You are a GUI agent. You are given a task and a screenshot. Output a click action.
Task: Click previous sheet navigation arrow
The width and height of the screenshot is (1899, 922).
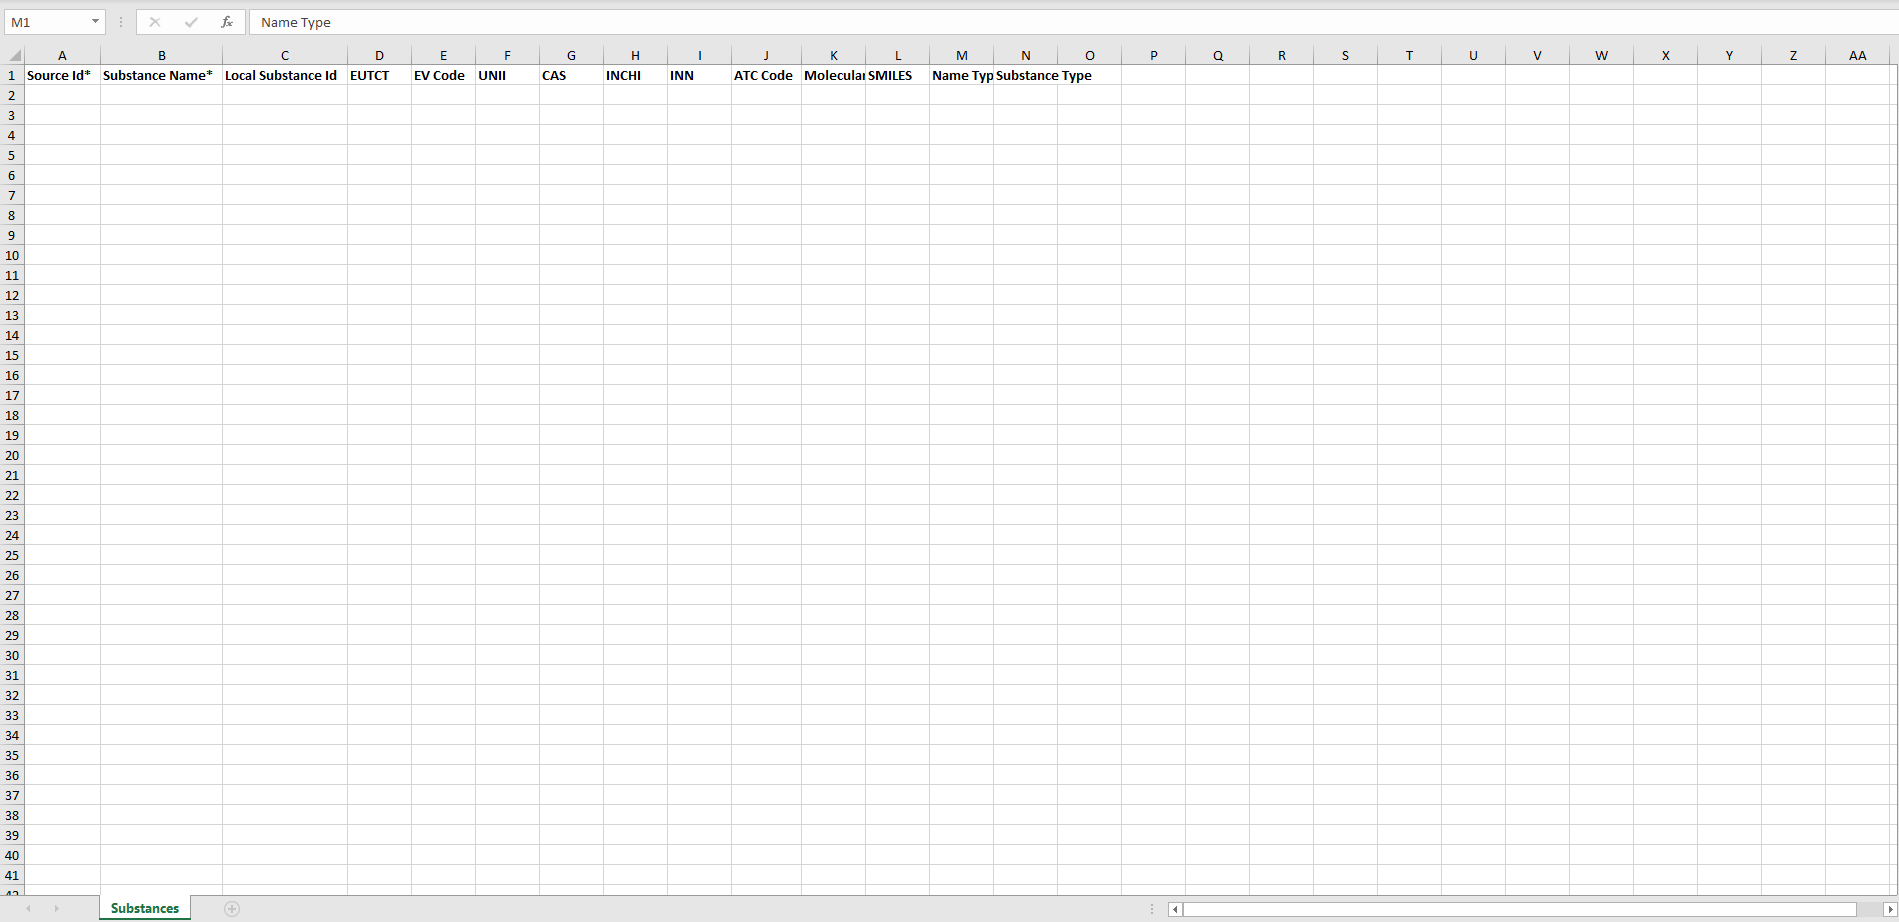[29, 909]
